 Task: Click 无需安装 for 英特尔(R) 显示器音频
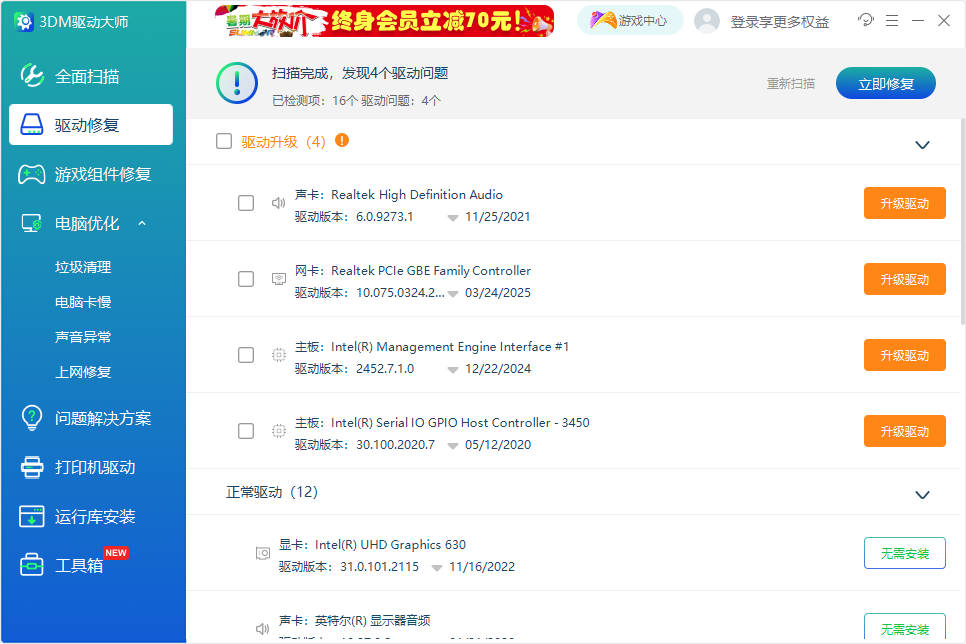pyautogui.click(x=904, y=628)
